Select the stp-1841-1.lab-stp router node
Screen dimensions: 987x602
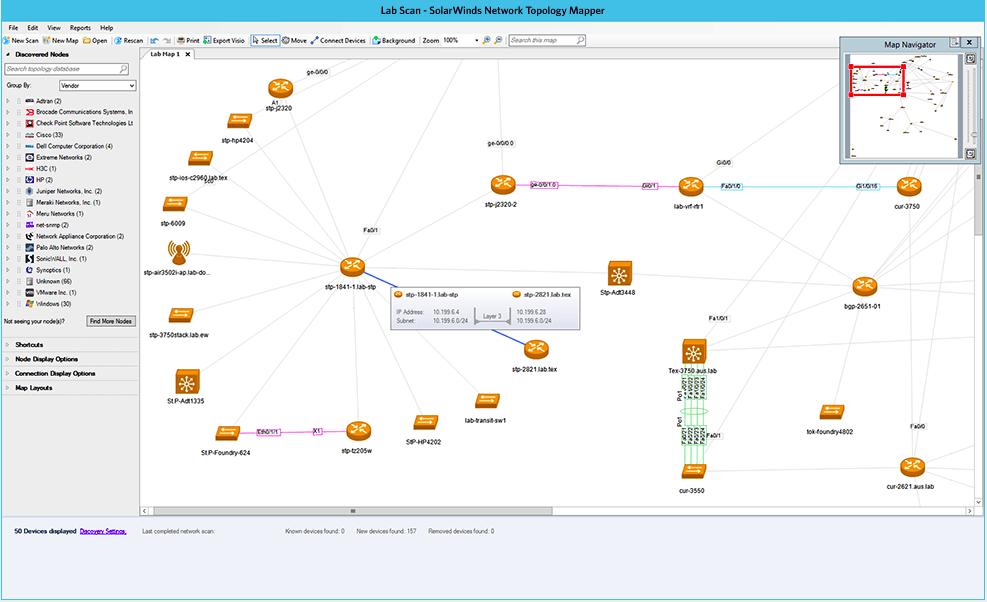click(x=352, y=266)
